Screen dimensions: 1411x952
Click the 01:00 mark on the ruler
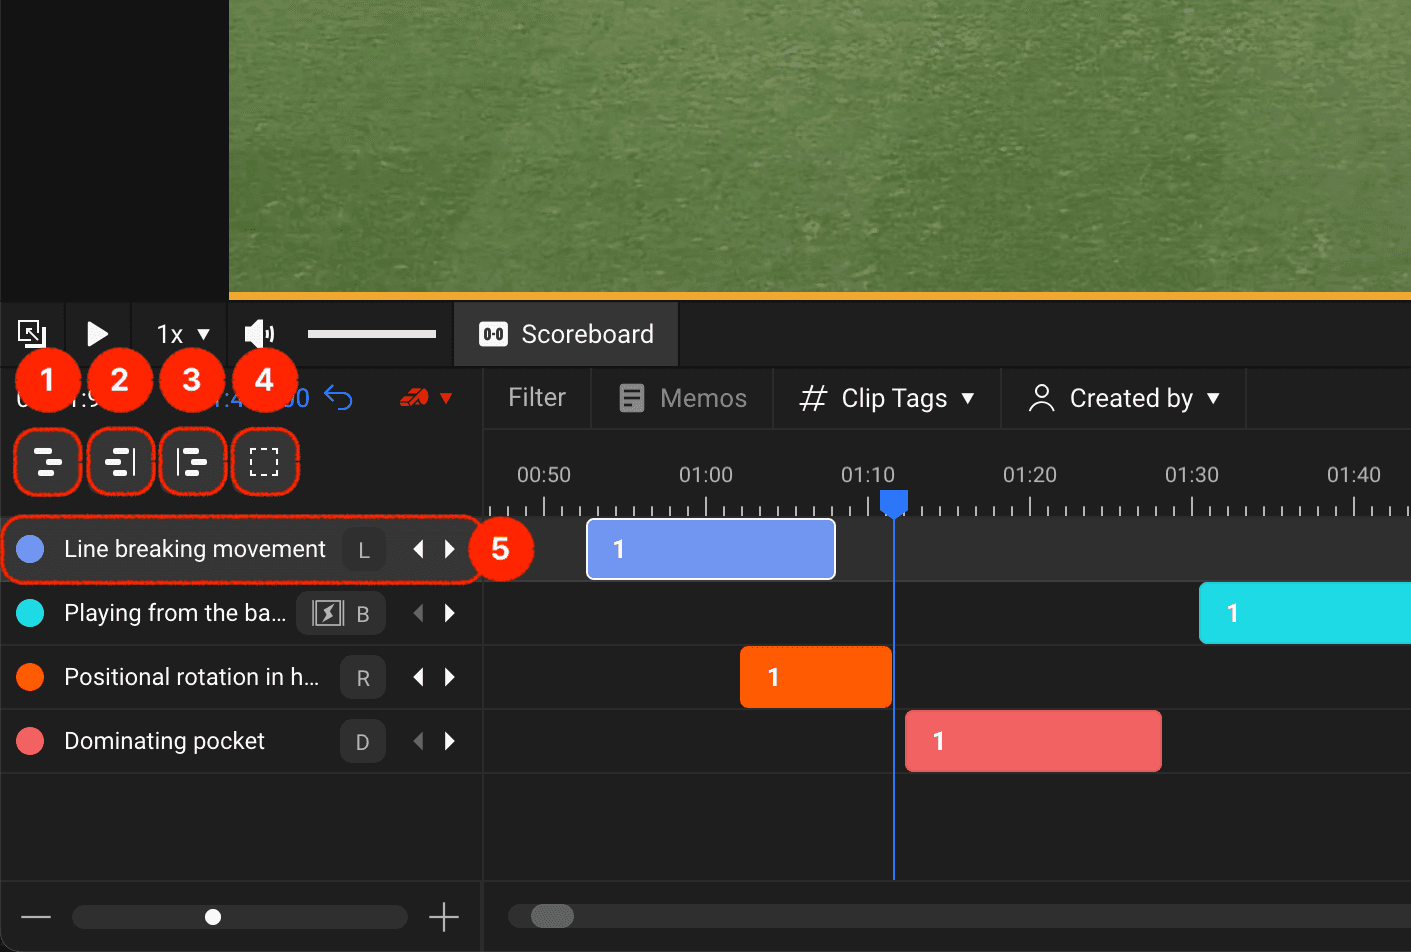point(706,475)
